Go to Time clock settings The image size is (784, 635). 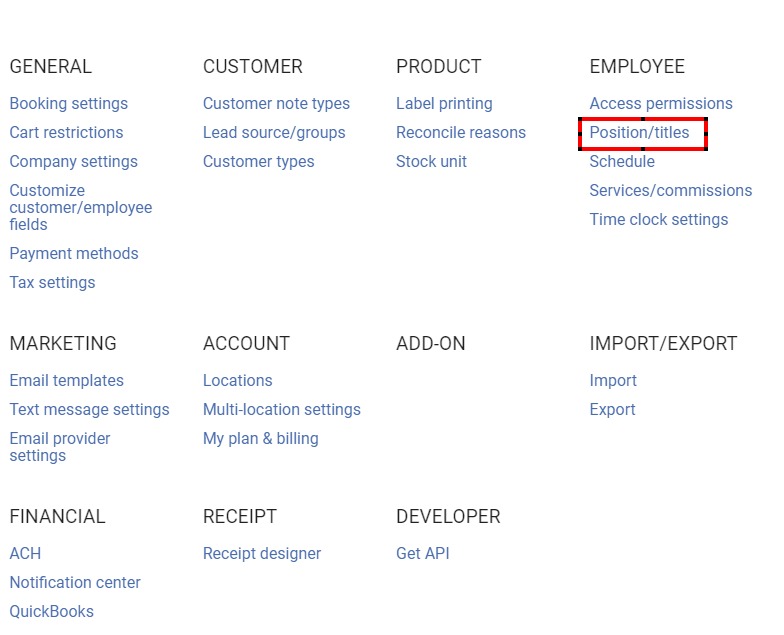point(658,220)
